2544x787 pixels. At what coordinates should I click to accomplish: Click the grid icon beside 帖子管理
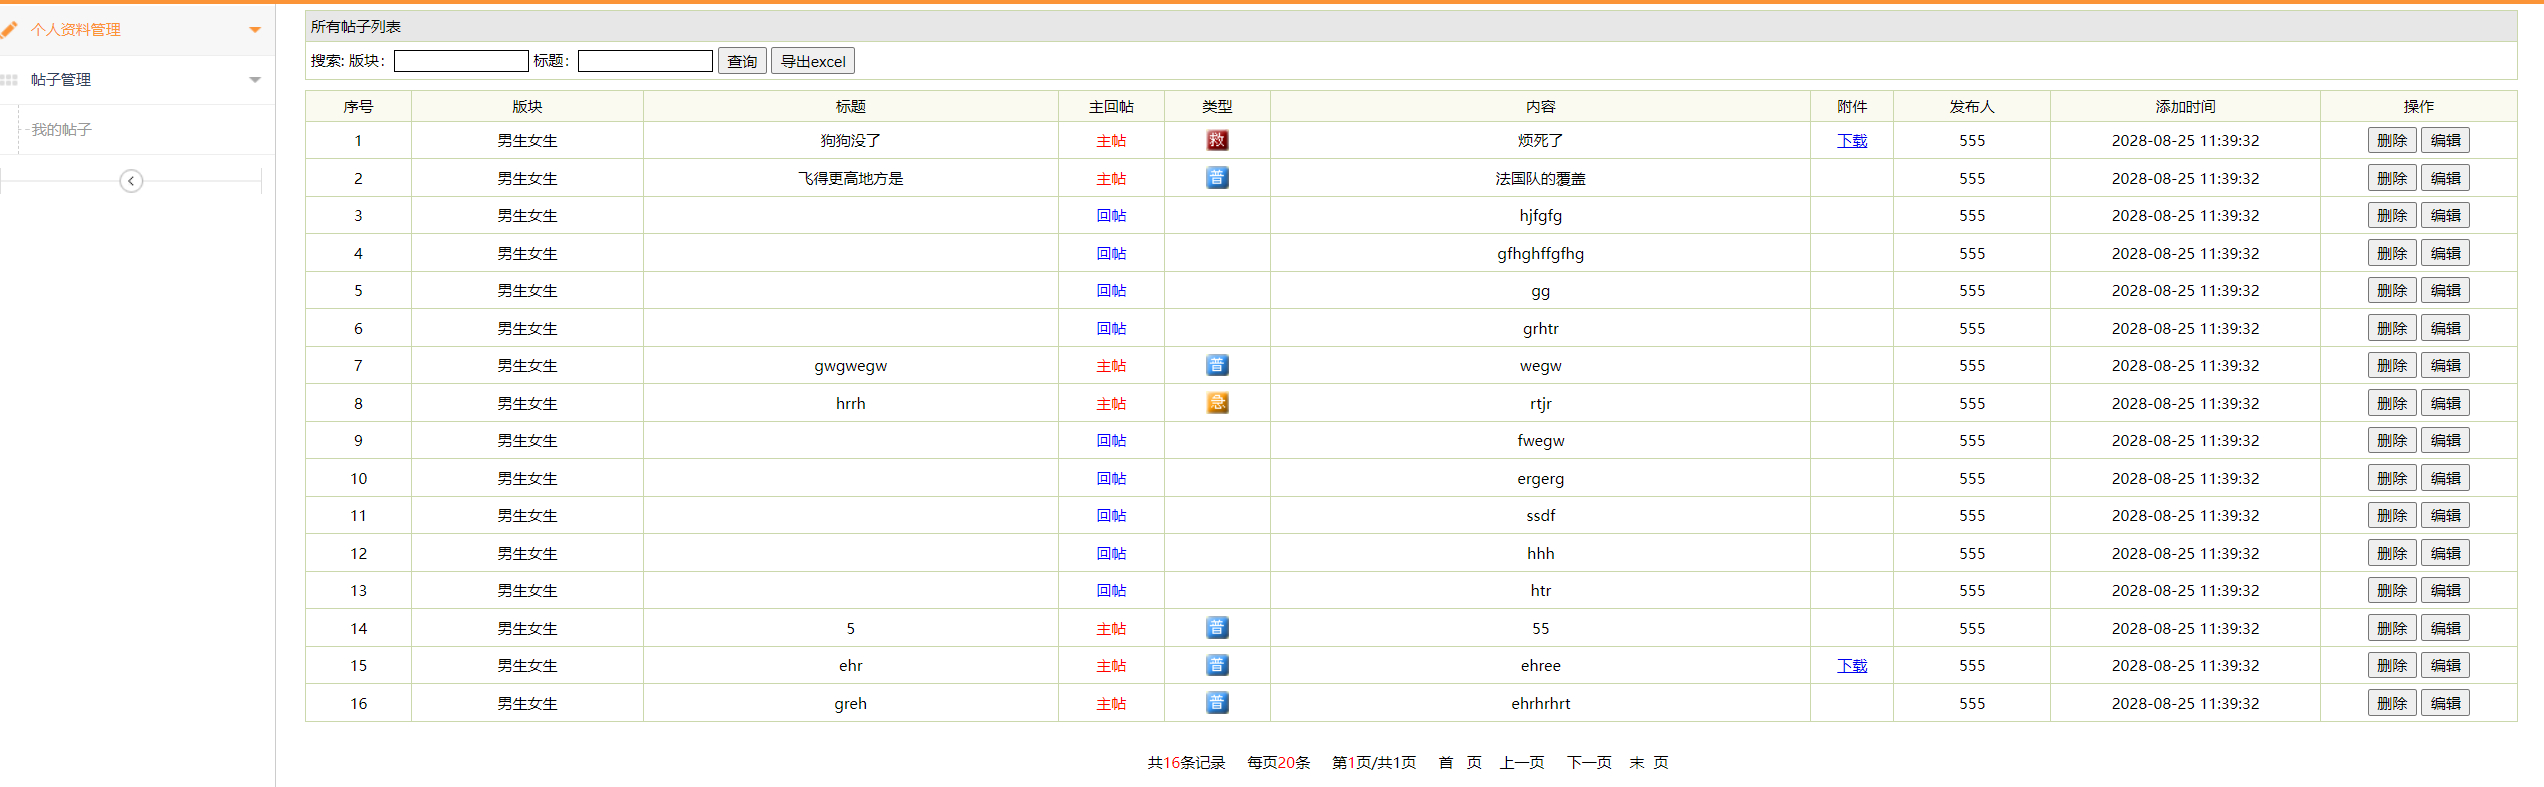[x=9, y=80]
